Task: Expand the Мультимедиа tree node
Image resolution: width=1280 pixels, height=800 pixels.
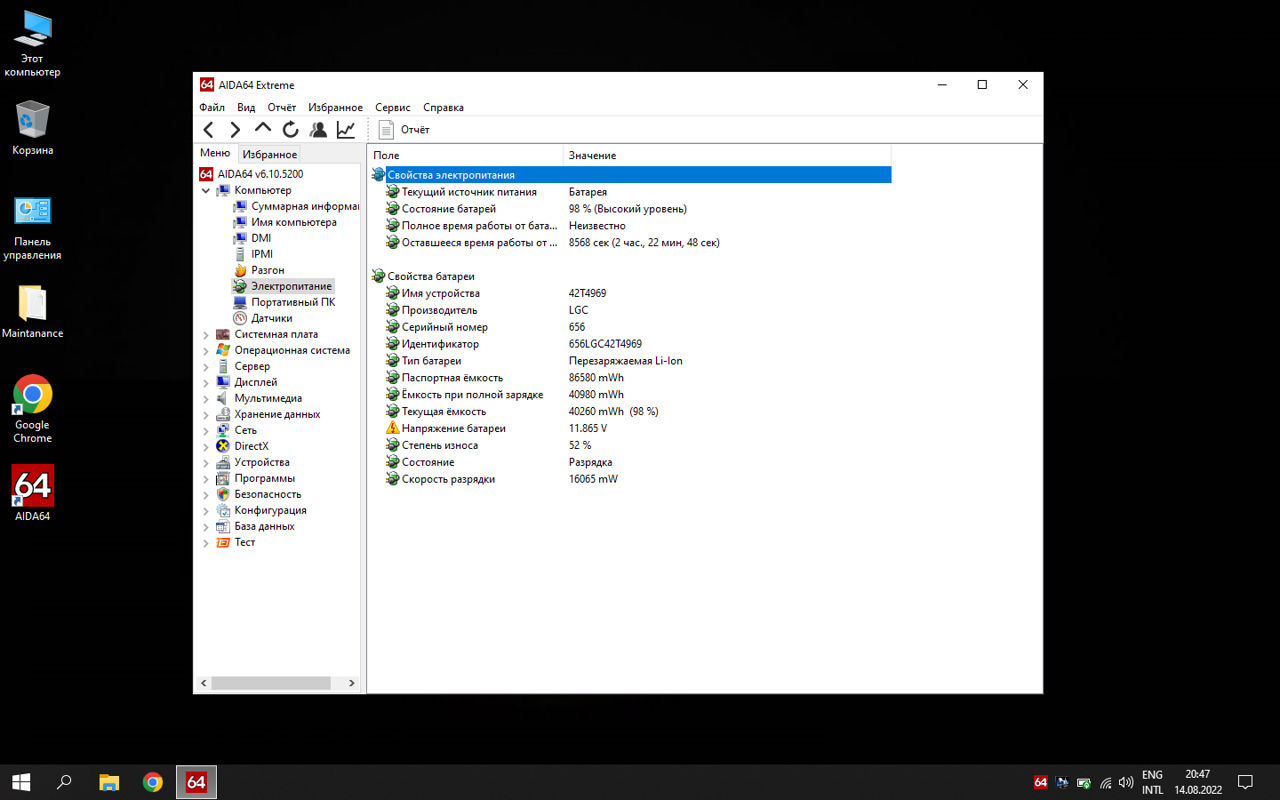Action: 206,398
